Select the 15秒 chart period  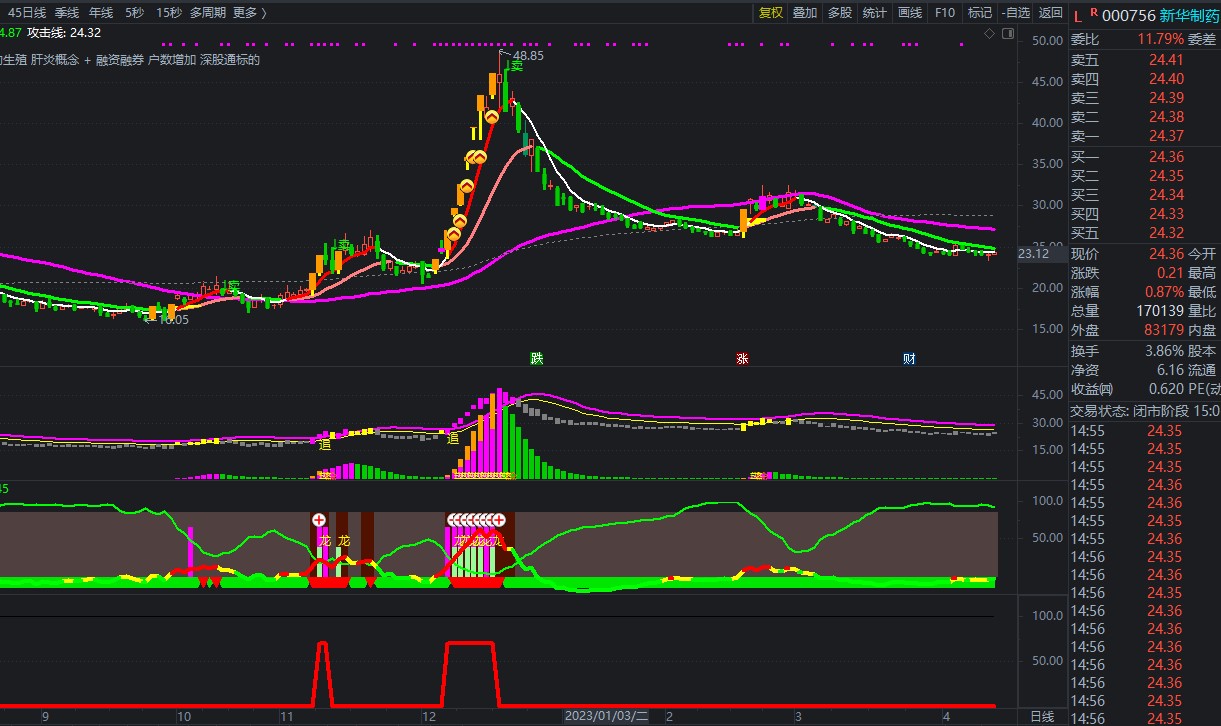(169, 13)
